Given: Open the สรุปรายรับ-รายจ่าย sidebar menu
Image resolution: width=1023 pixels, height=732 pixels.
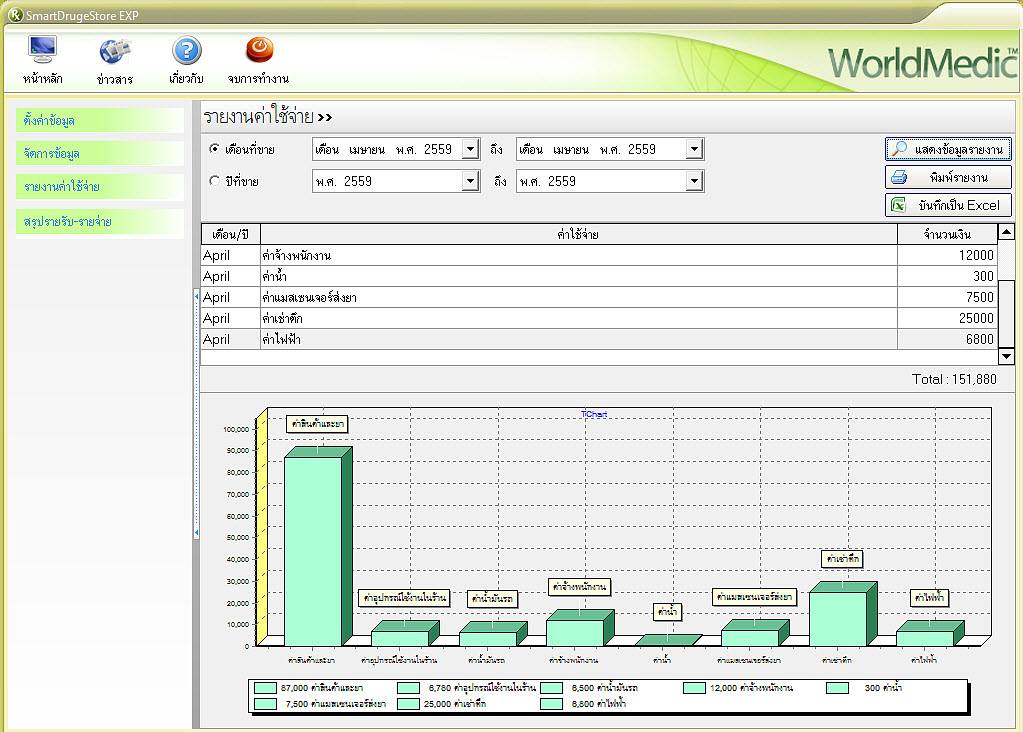Looking at the screenshot, I should click(99, 221).
